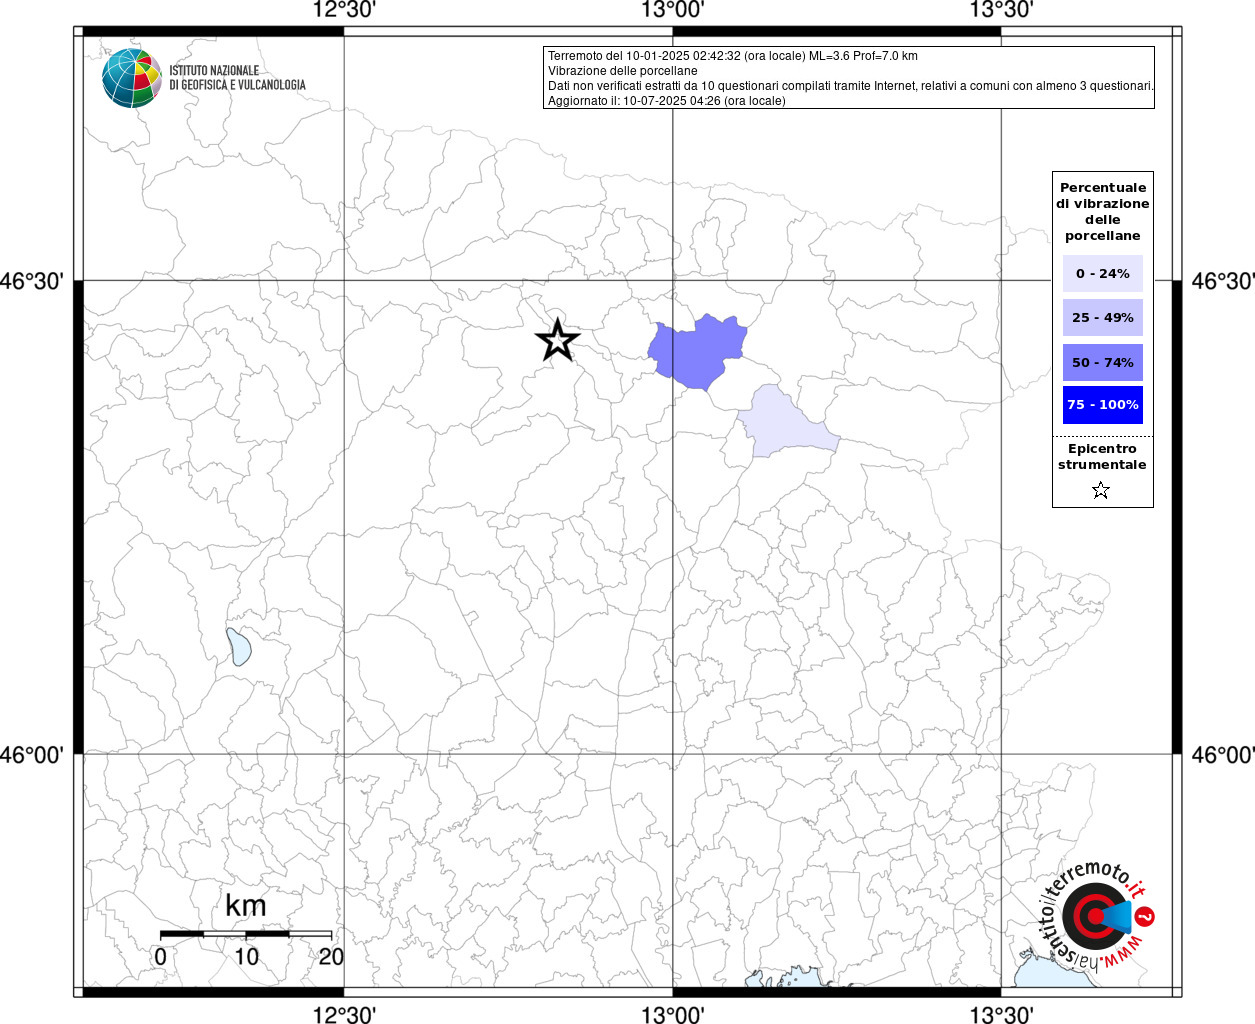The width and height of the screenshot is (1255, 1024).
Task: Select the 25 - 49% legend swatch
Action: point(1102,317)
